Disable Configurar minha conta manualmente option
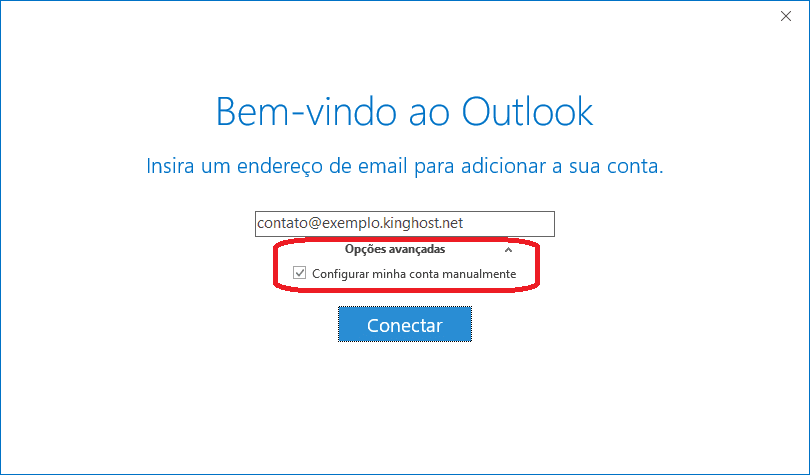Viewport: 810px width, 475px height. 300,273
